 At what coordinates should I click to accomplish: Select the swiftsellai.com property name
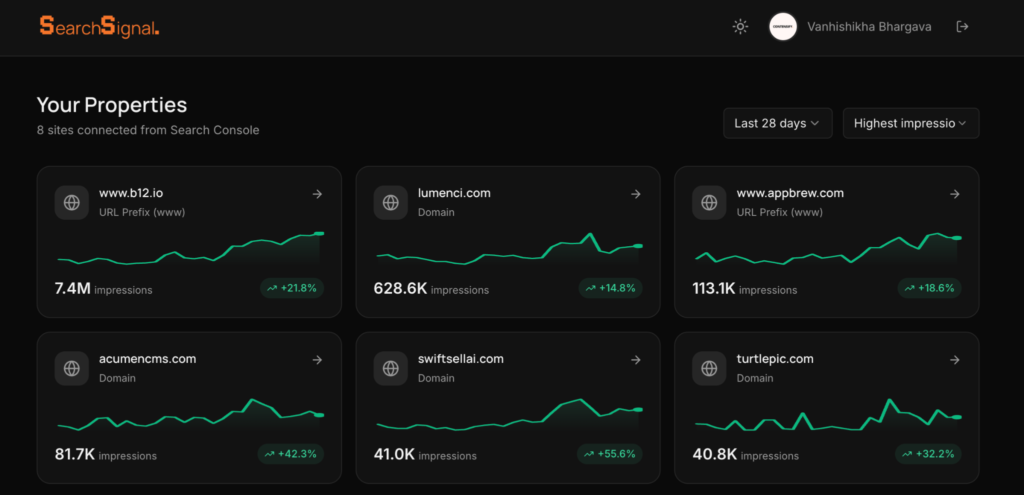coord(460,359)
